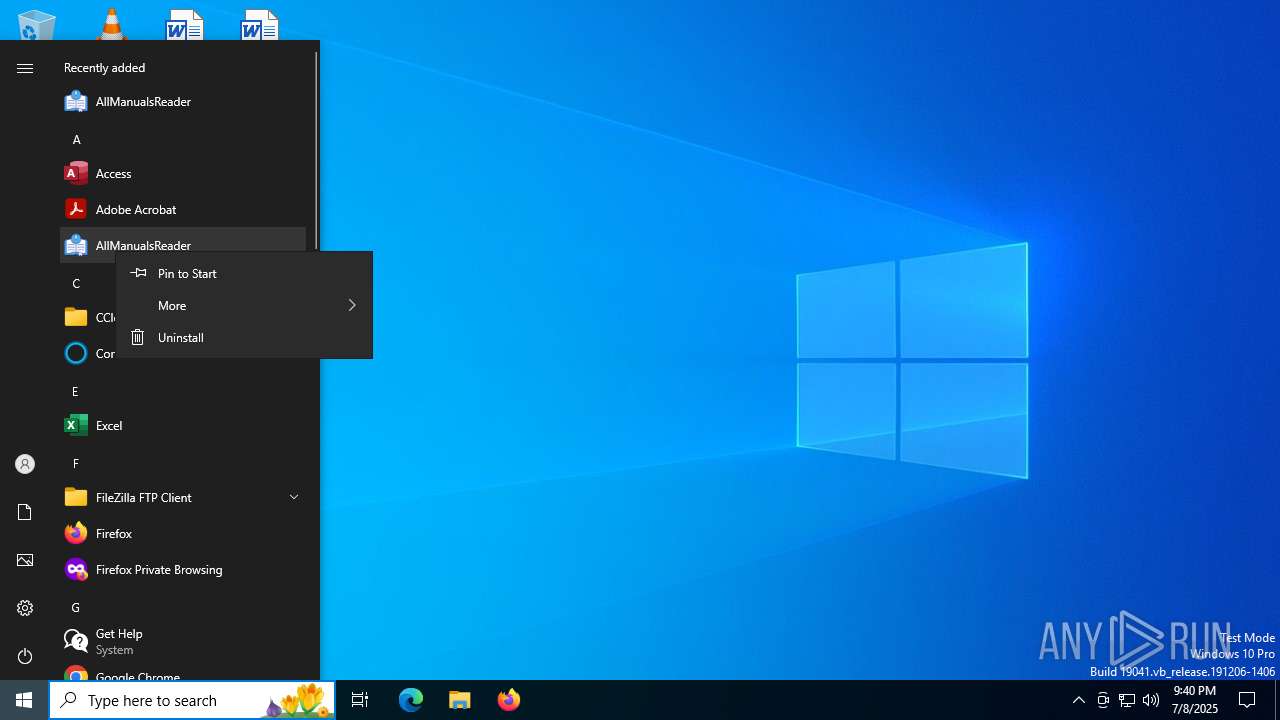
Task: Open Firefox from the taskbar
Action: (509, 700)
